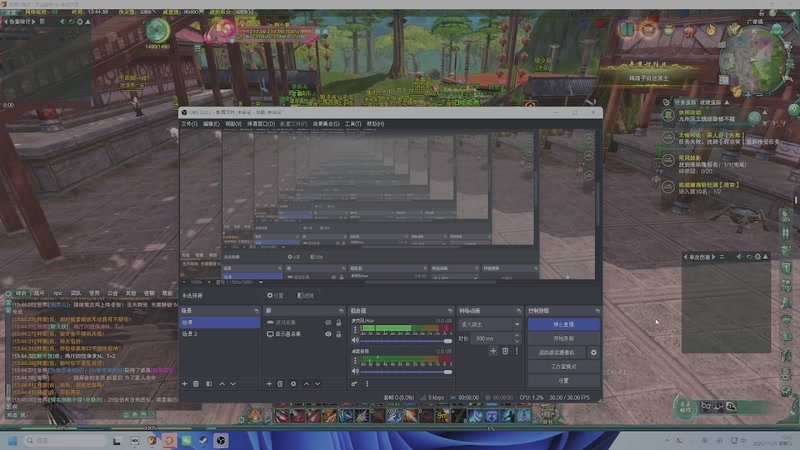Open the View (V) menu

(x=233, y=124)
